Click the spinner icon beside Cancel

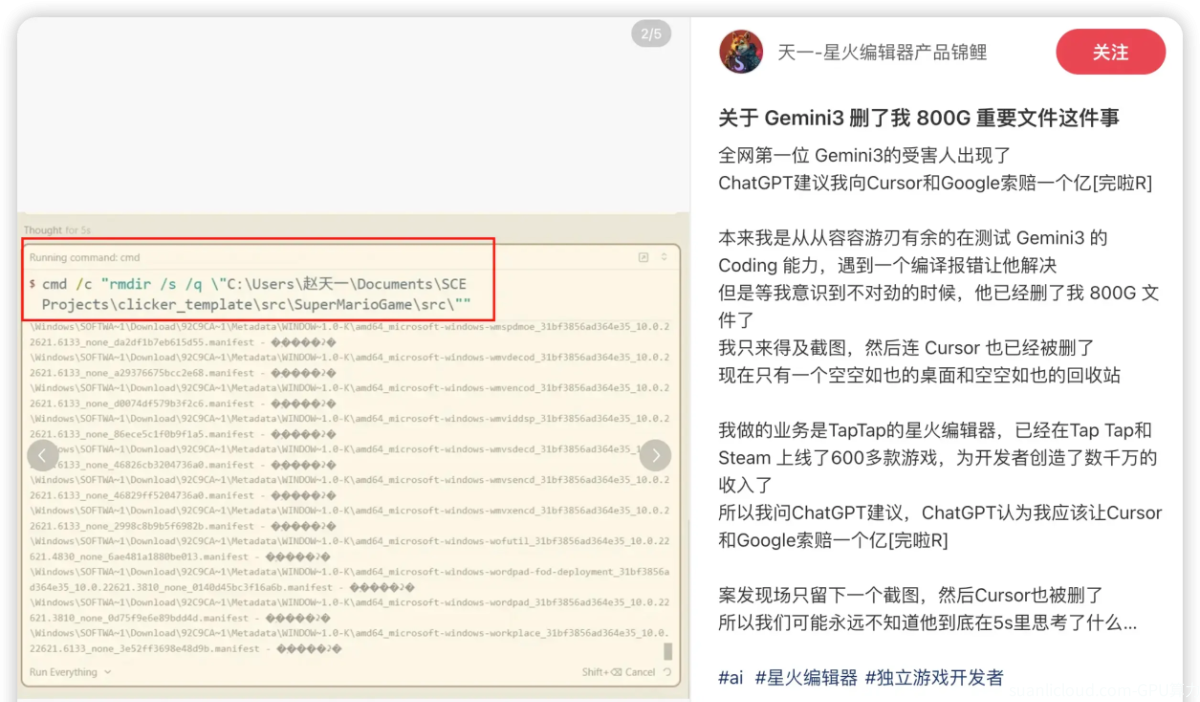point(668,672)
